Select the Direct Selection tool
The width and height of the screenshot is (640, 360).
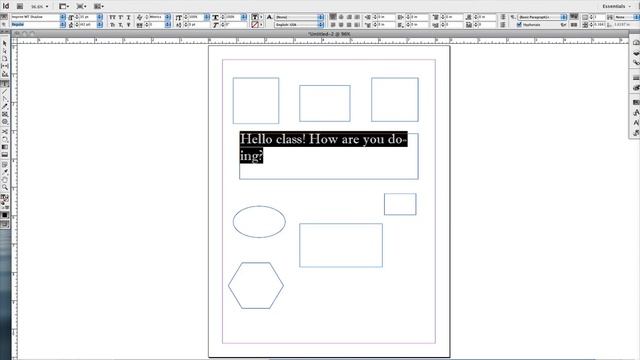(4, 51)
